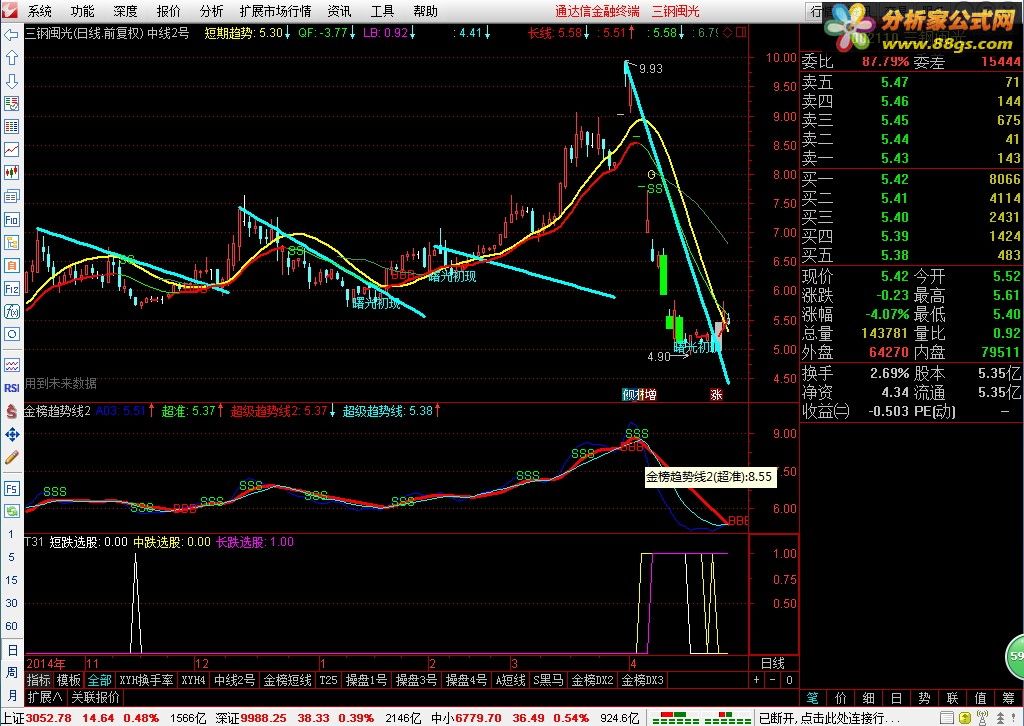Open the 功能 menu
This screenshot has width=1024, height=726.
pyautogui.click(x=82, y=11)
